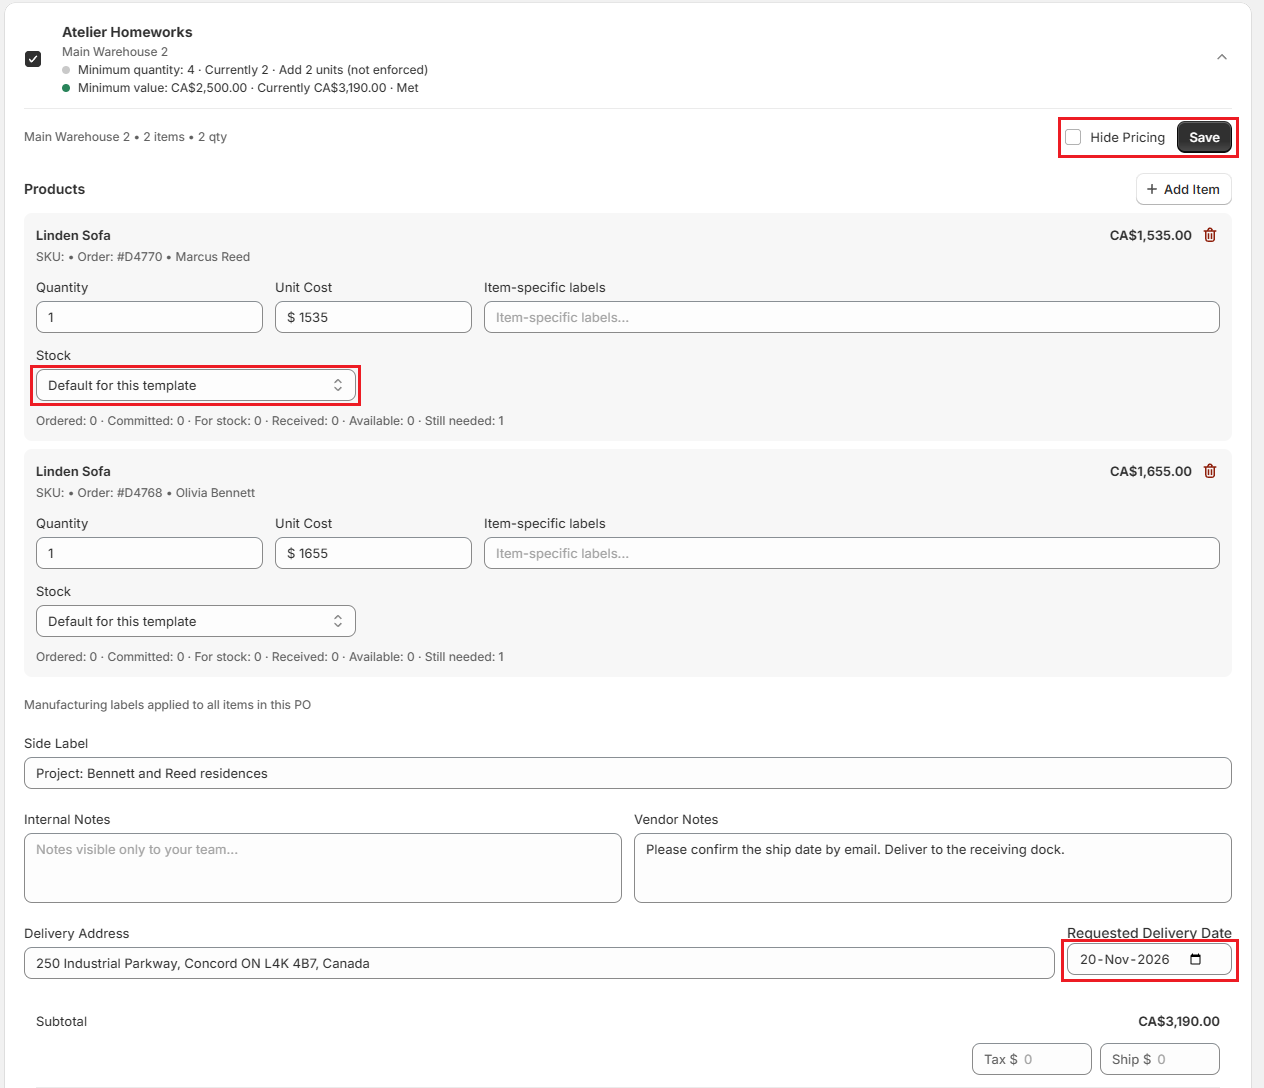This screenshot has width=1264, height=1088.
Task: Open the calendar picker for delivery date
Action: coord(1195,959)
